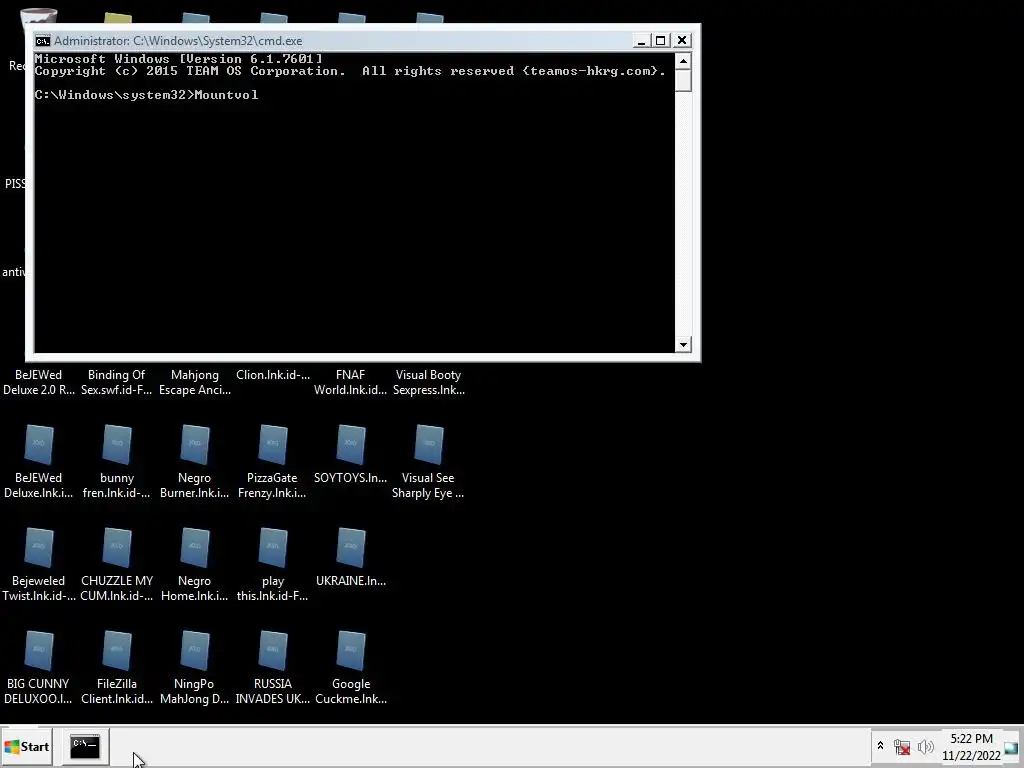1024x768 pixels.
Task: Select the FileZilla Client.lnk desktop icon
Action: (117, 667)
